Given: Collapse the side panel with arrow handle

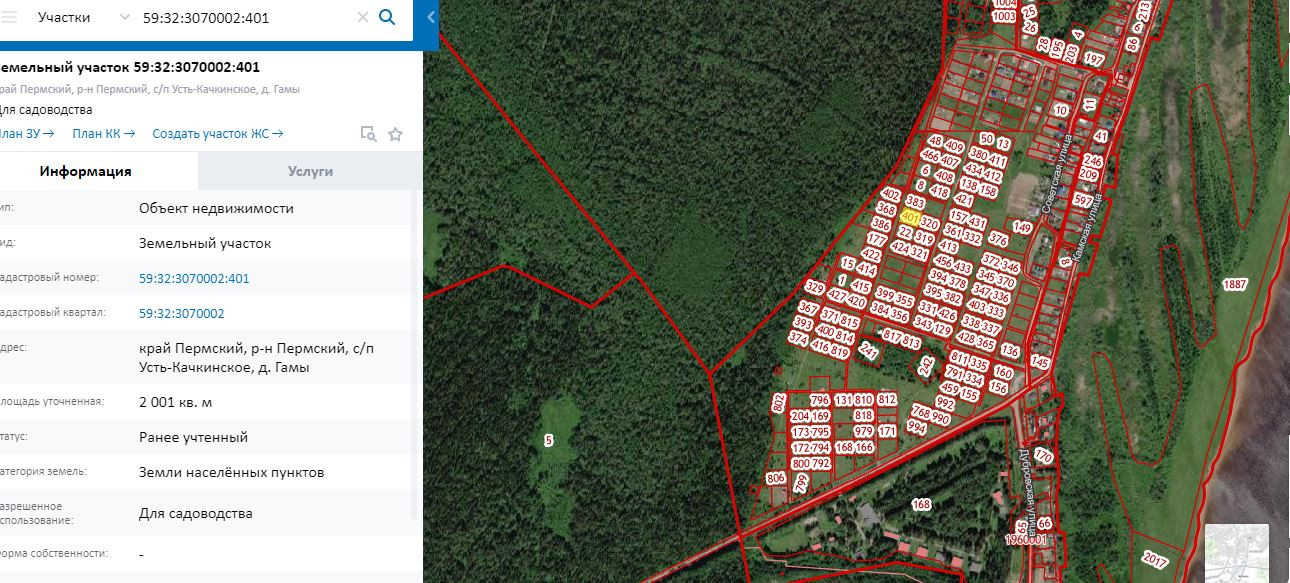Looking at the screenshot, I should tap(430, 17).
